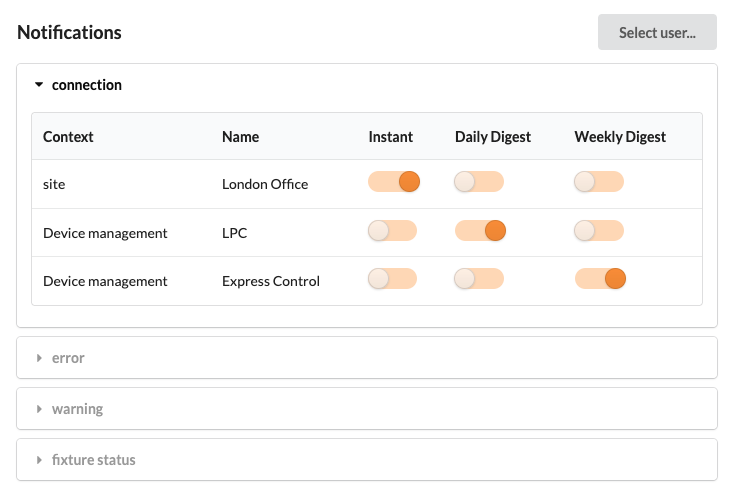Expand the warning section
The height and width of the screenshot is (494, 730).
[x=367, y=408]
